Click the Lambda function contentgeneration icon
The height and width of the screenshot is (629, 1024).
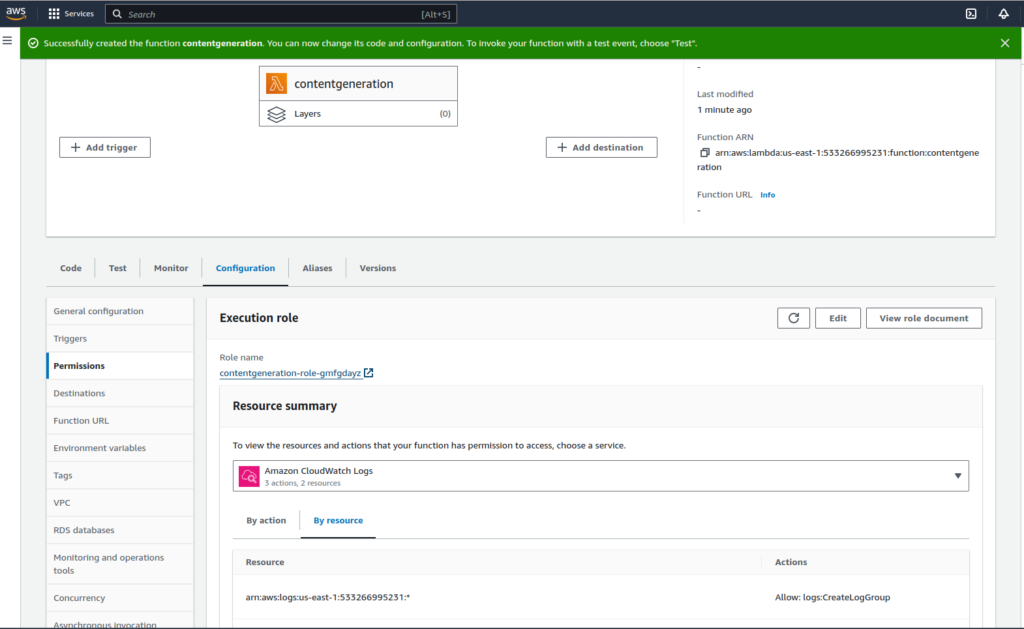(x=276, y=84)
